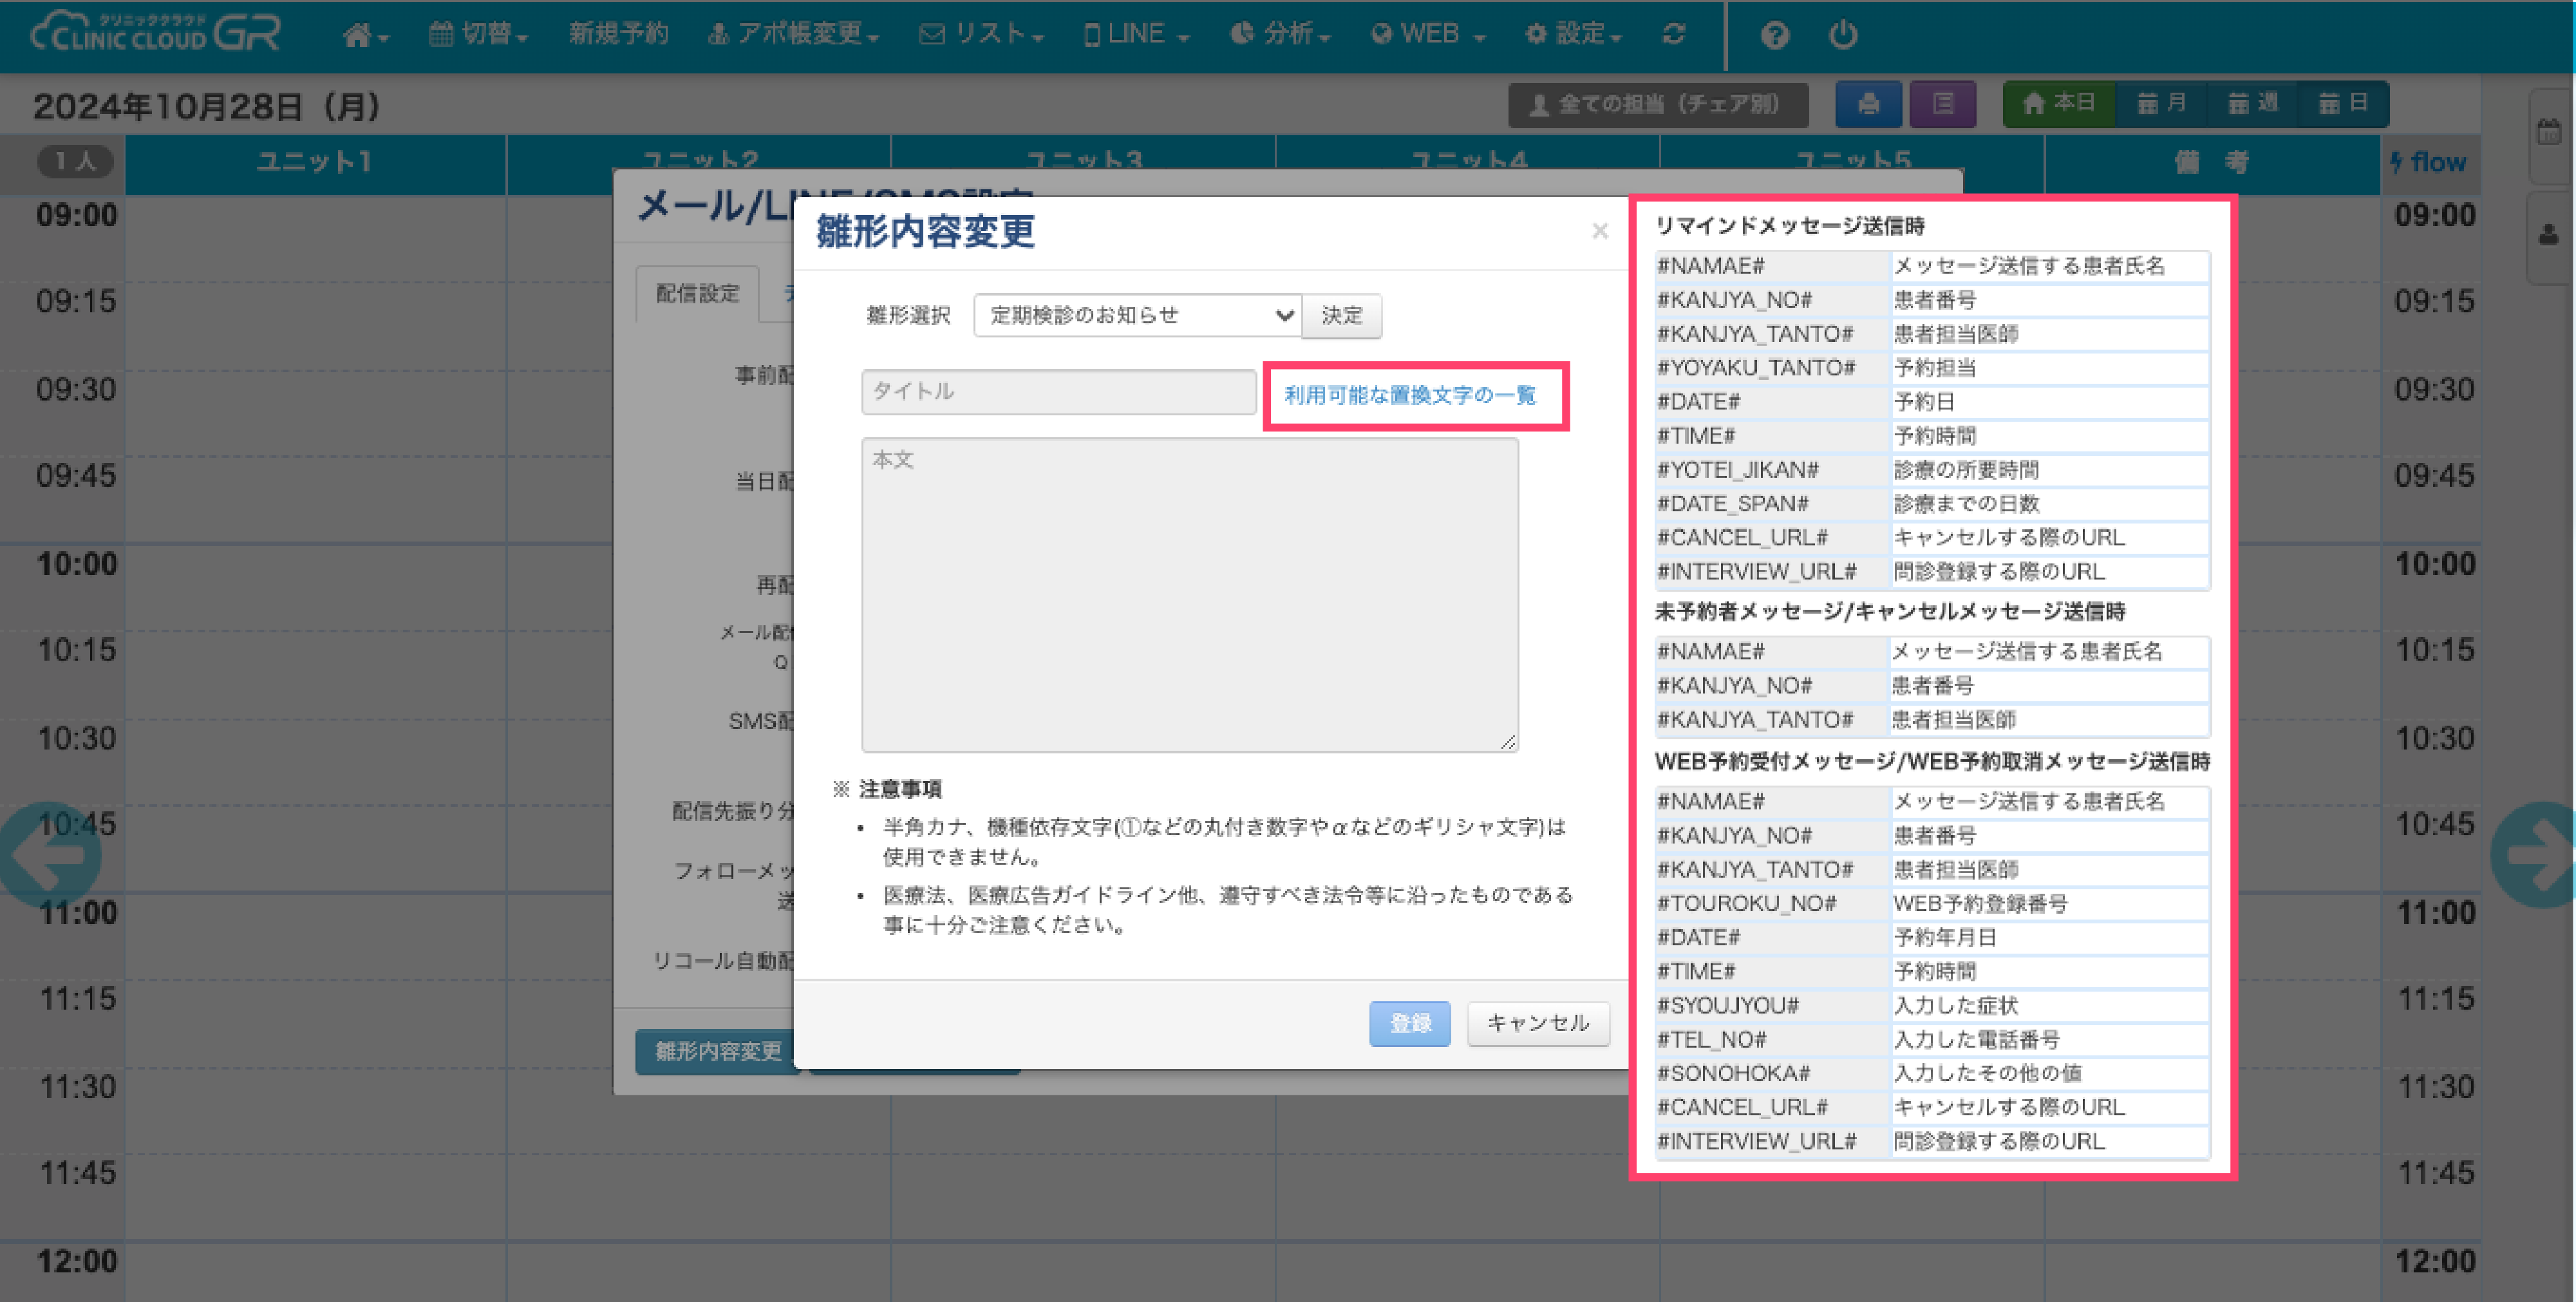Open the 全ての担当 staff filter
Screen dimensions: 2576x1302
(x=1657, y=104)
